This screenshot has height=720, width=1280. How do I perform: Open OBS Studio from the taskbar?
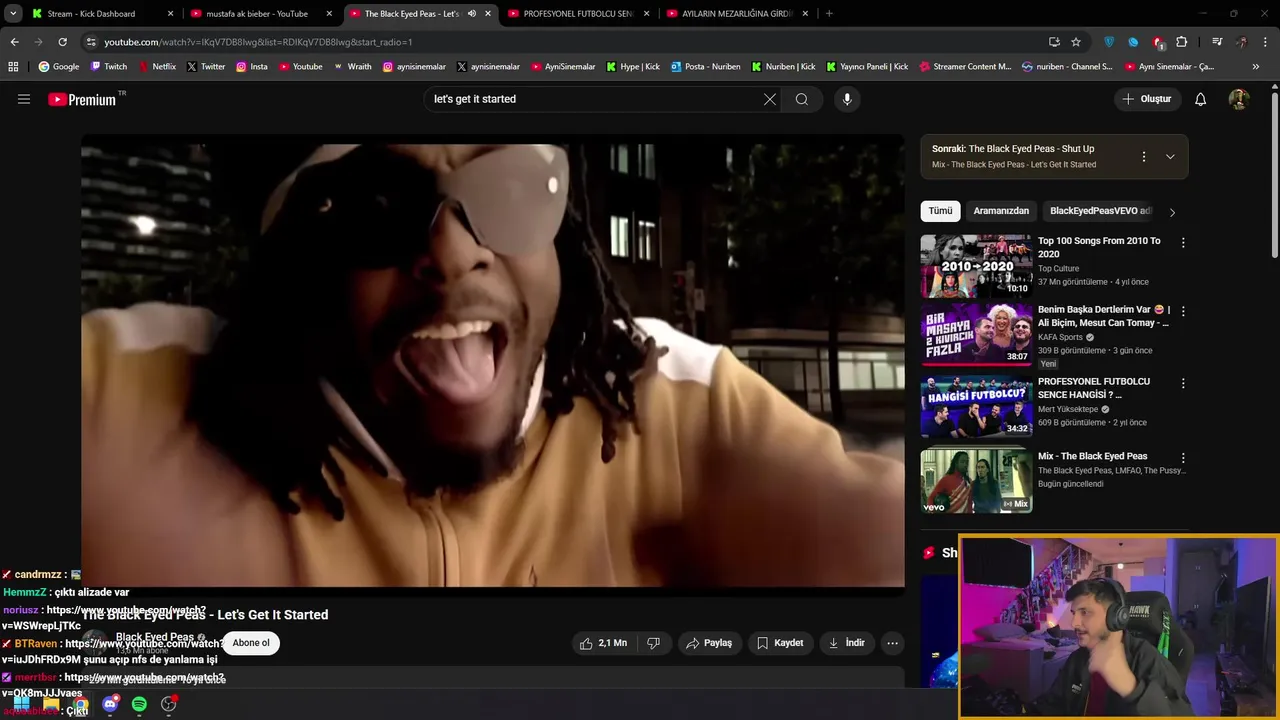169,705
